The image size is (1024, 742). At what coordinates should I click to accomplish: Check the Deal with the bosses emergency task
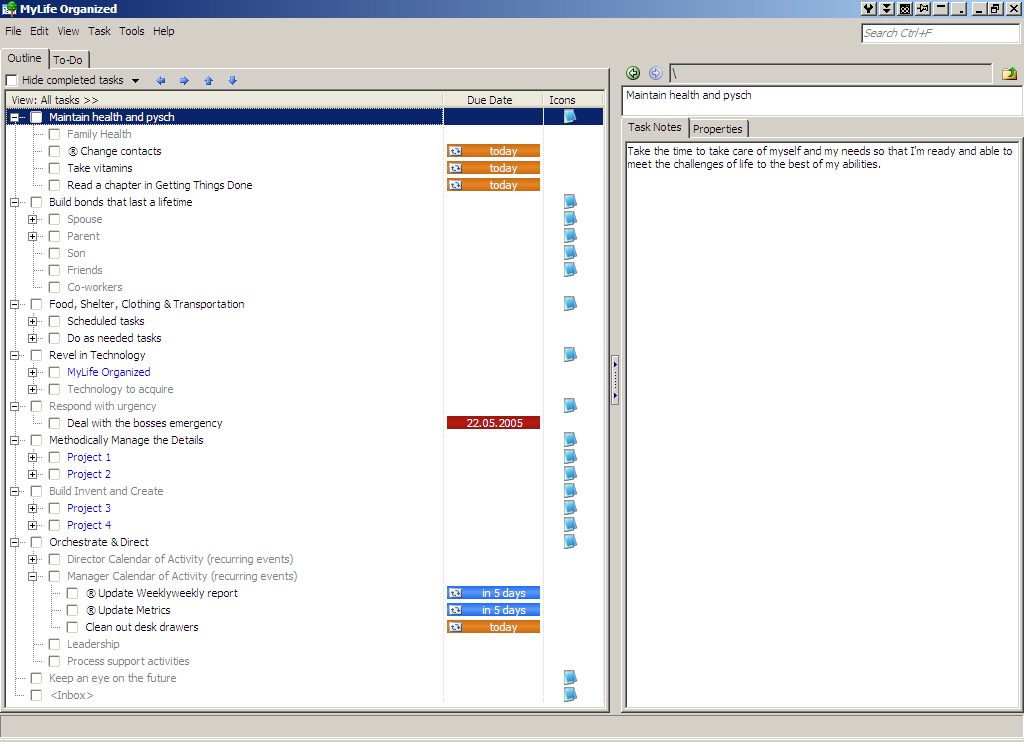pos(54,423)
